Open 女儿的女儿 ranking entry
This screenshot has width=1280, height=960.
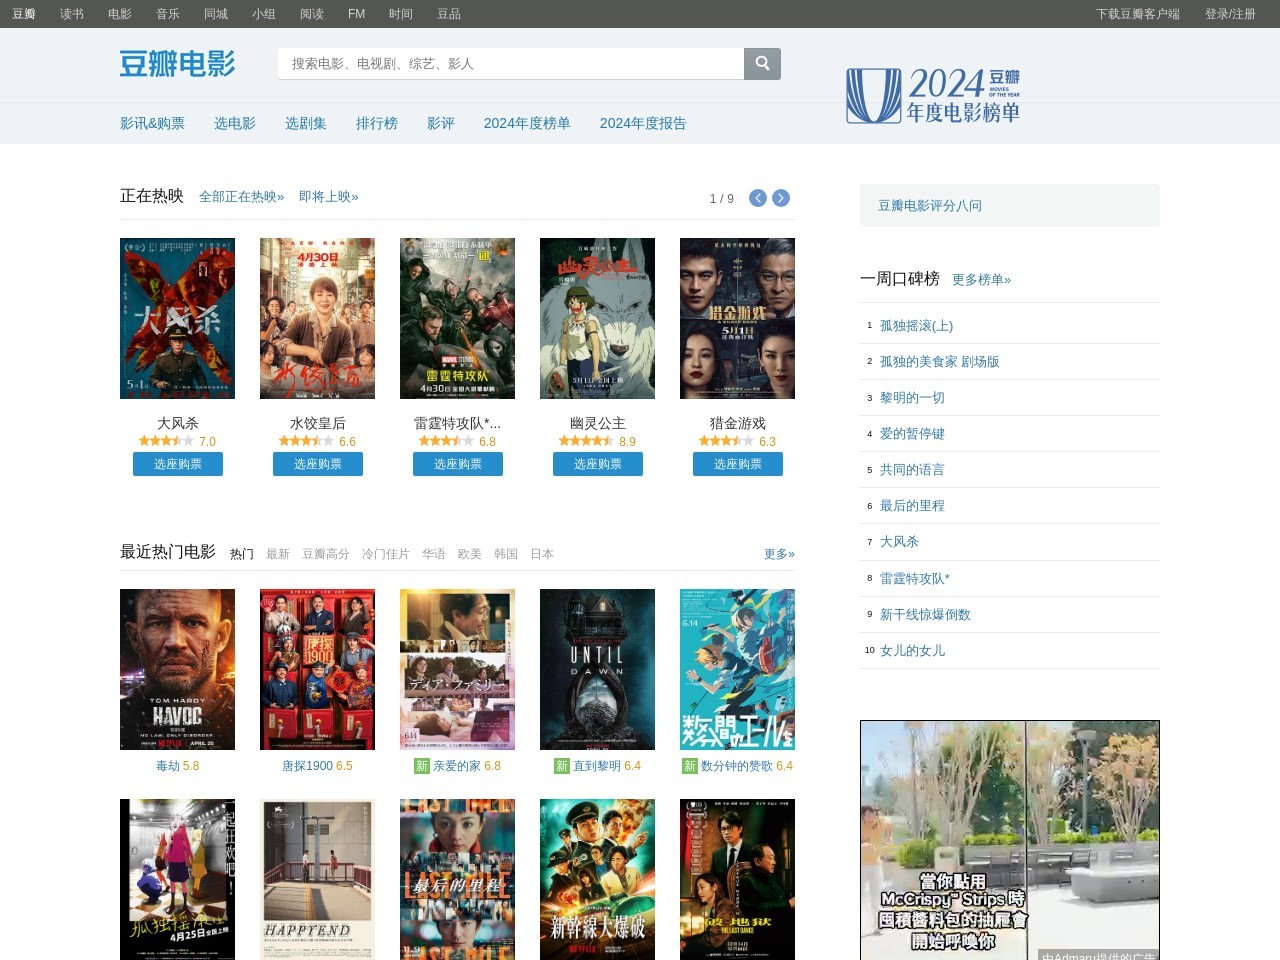(x=912, y=650)
